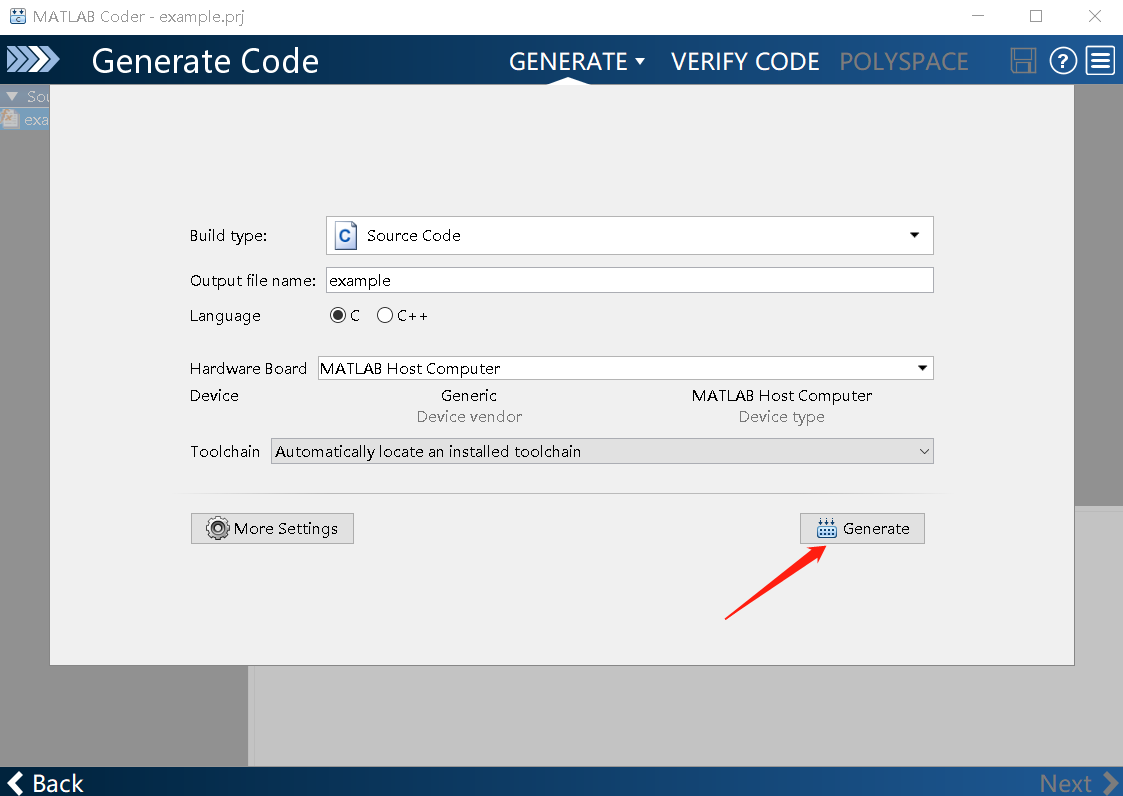Screen dimensions: 1123x796
Task: Expand the Toolchain combo box
Action: [602, 451]
